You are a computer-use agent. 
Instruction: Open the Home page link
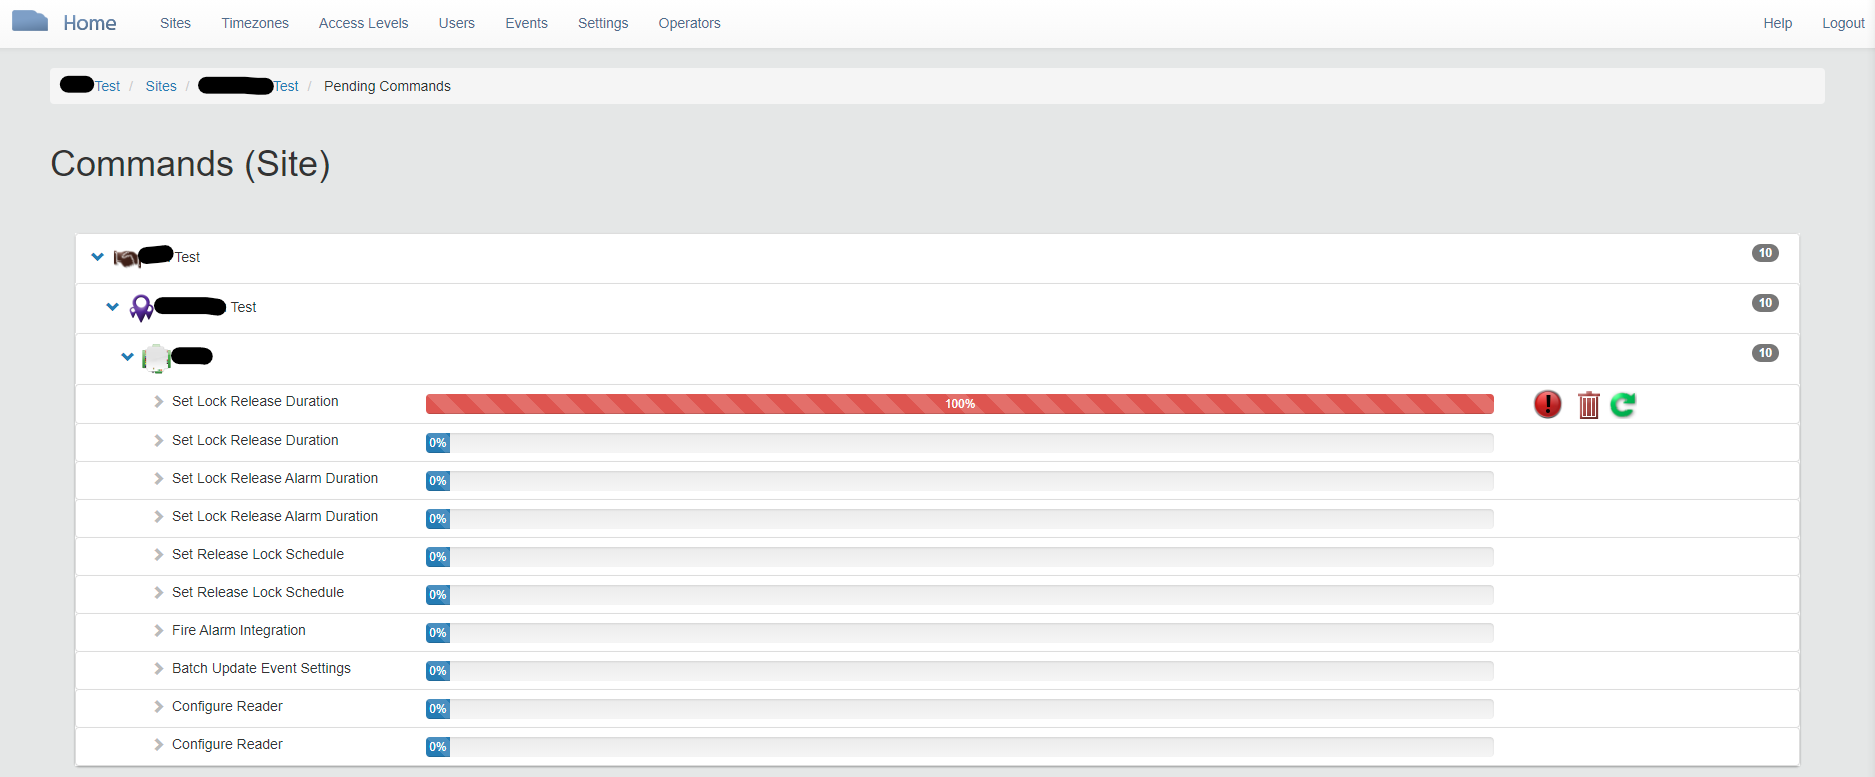click(89, 23)
